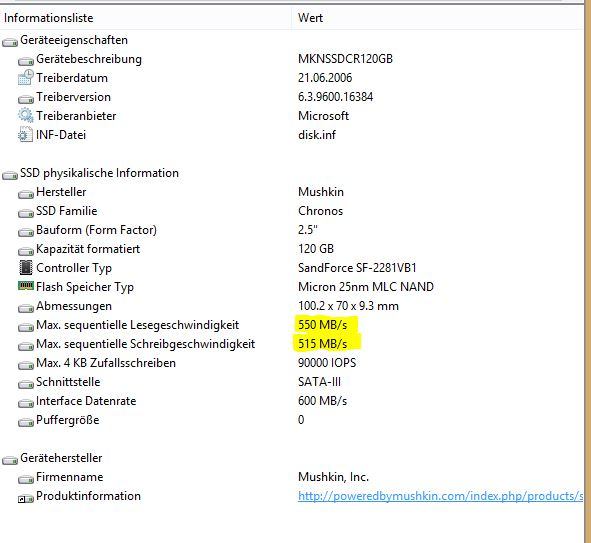Screen dimensions: 591x543
Task: Click the Puffergröße row icon
Action: 26,422
